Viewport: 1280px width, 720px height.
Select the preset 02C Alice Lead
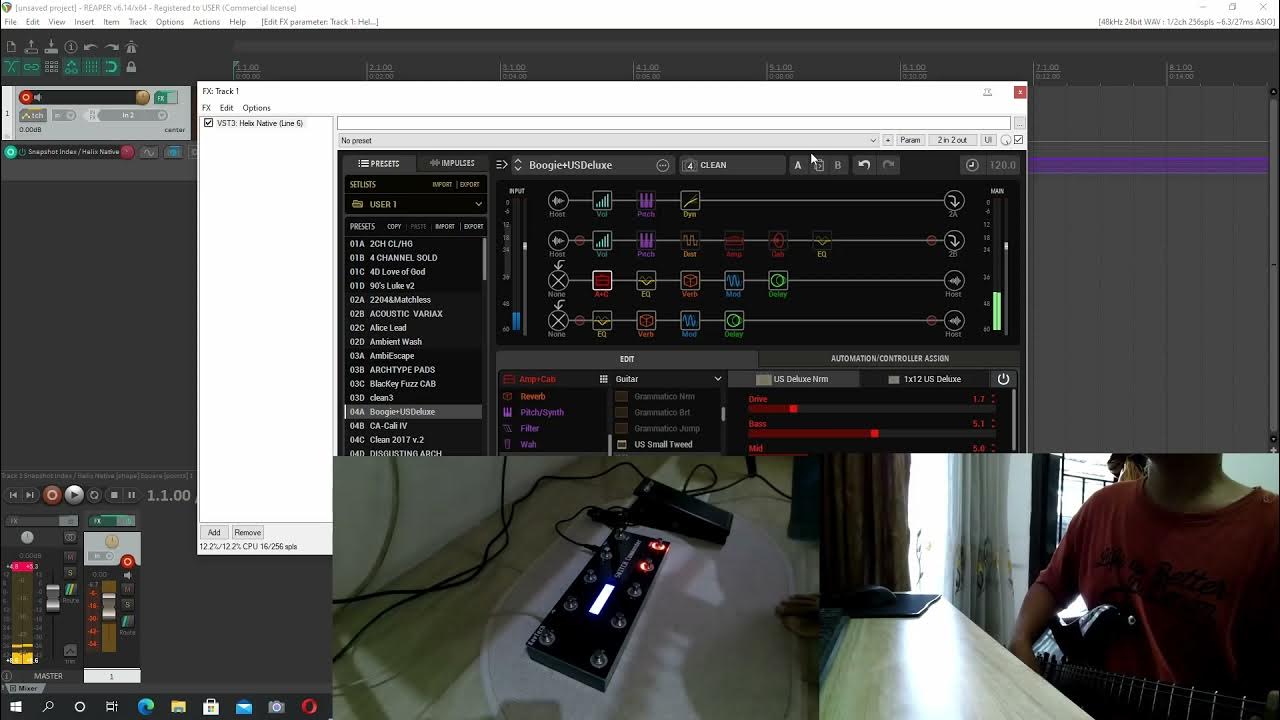point(415,327)
